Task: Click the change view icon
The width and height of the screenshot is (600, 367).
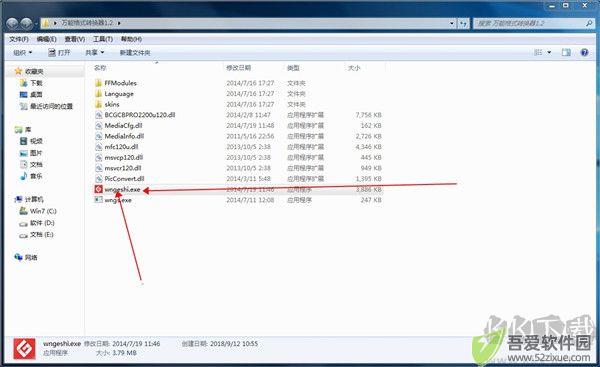Action: (x=538, y=52)
